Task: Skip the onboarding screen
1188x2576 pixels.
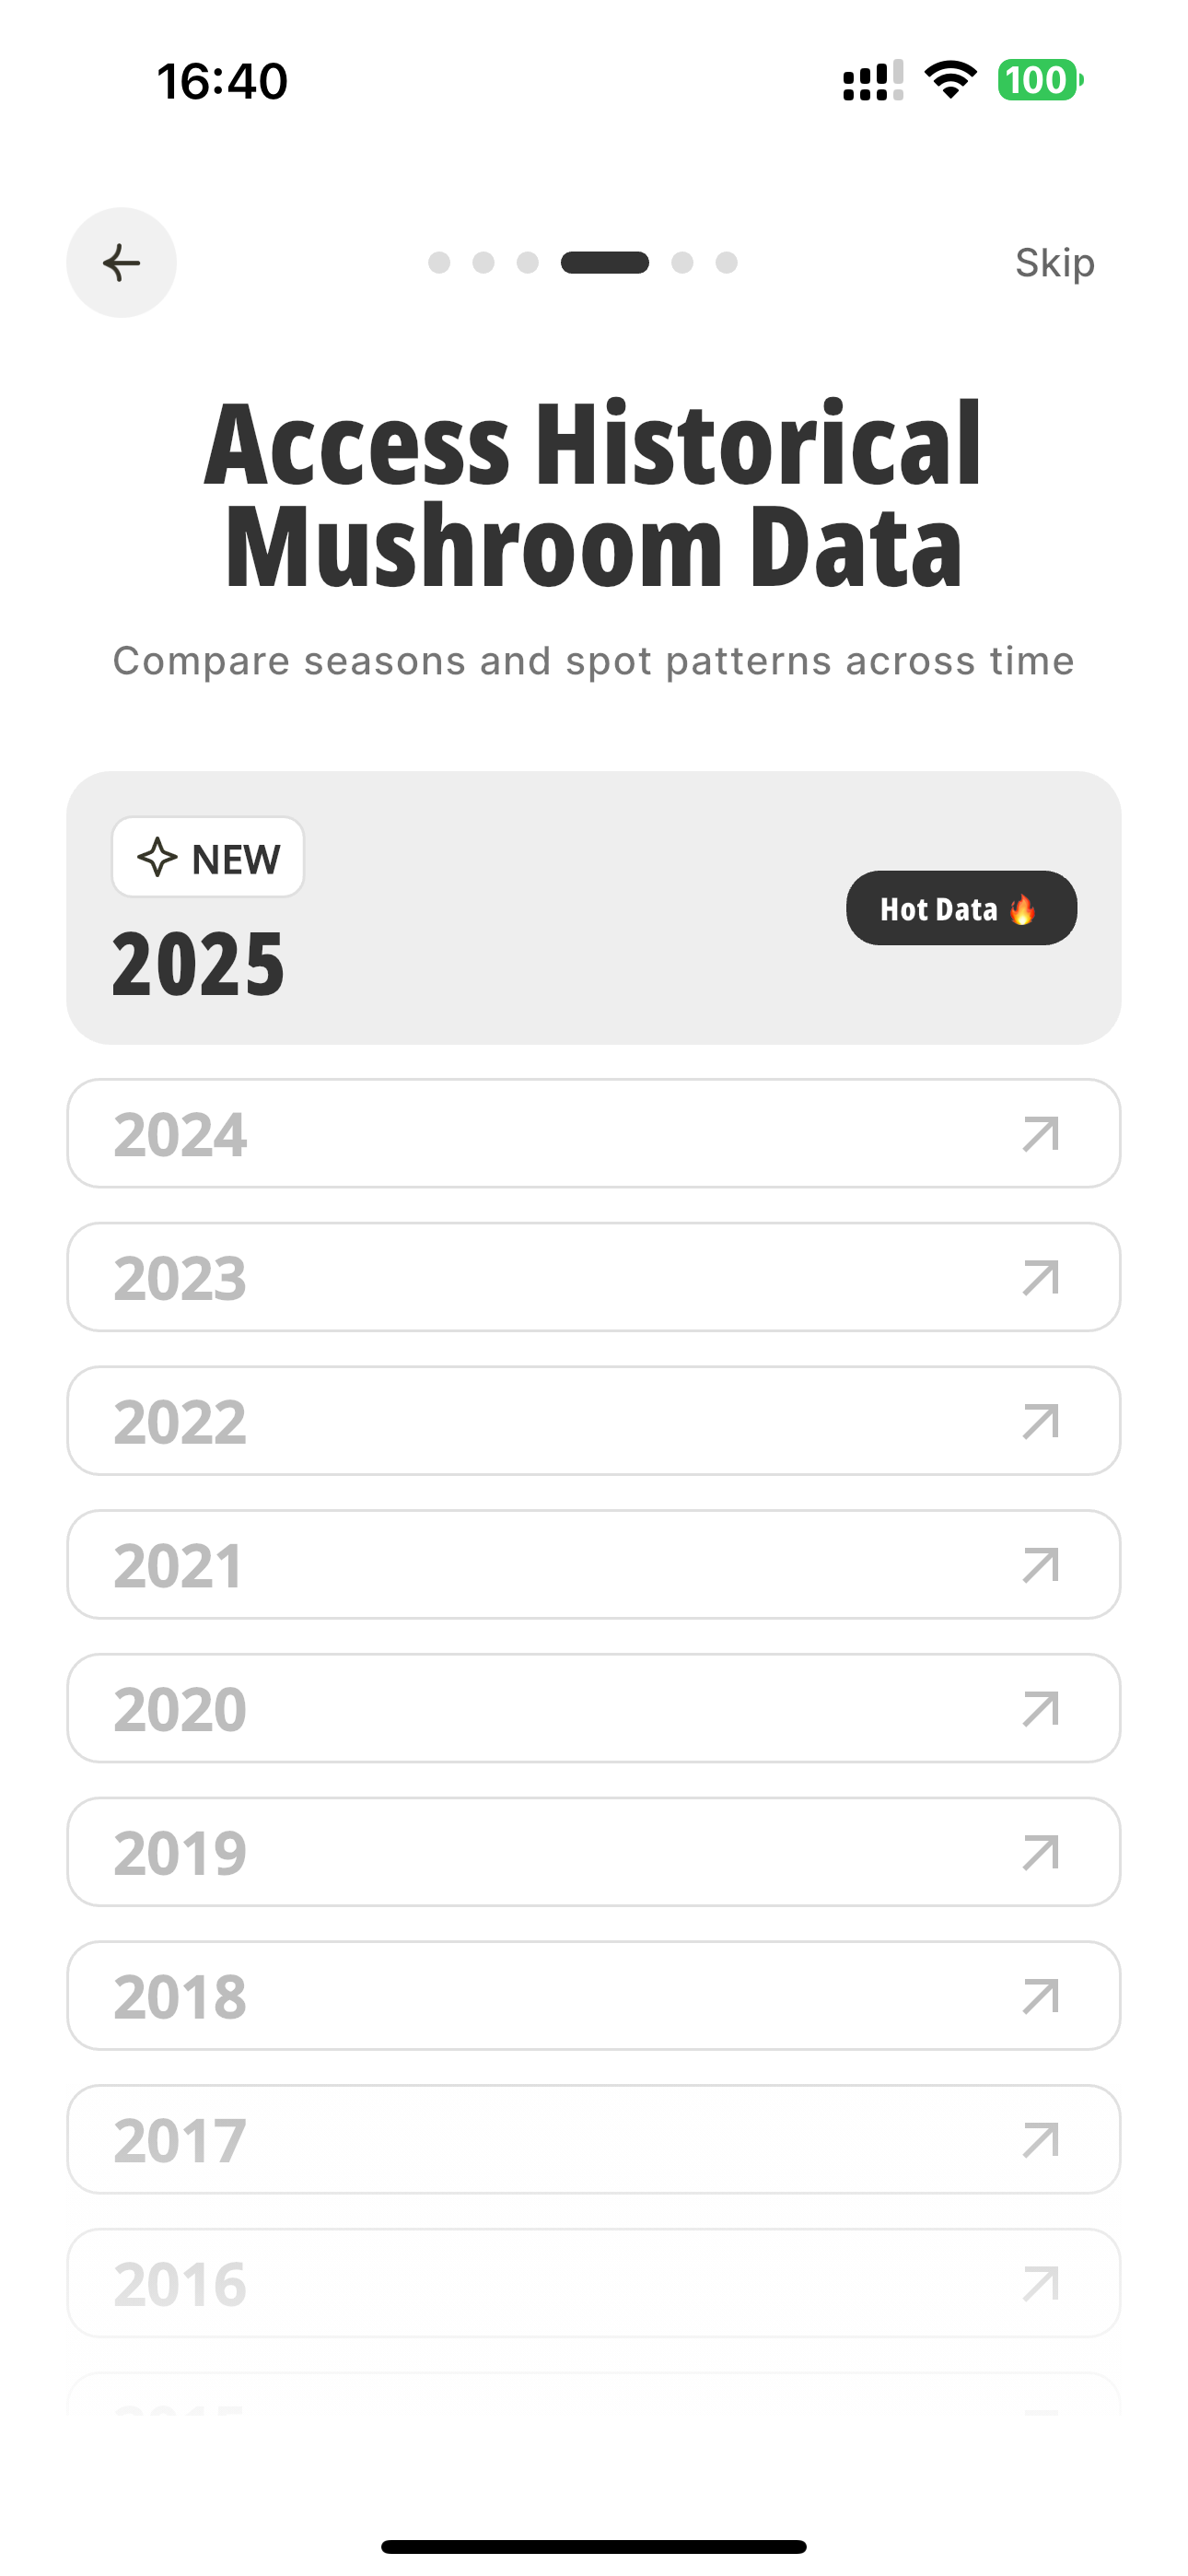Action: [1054, 263]
